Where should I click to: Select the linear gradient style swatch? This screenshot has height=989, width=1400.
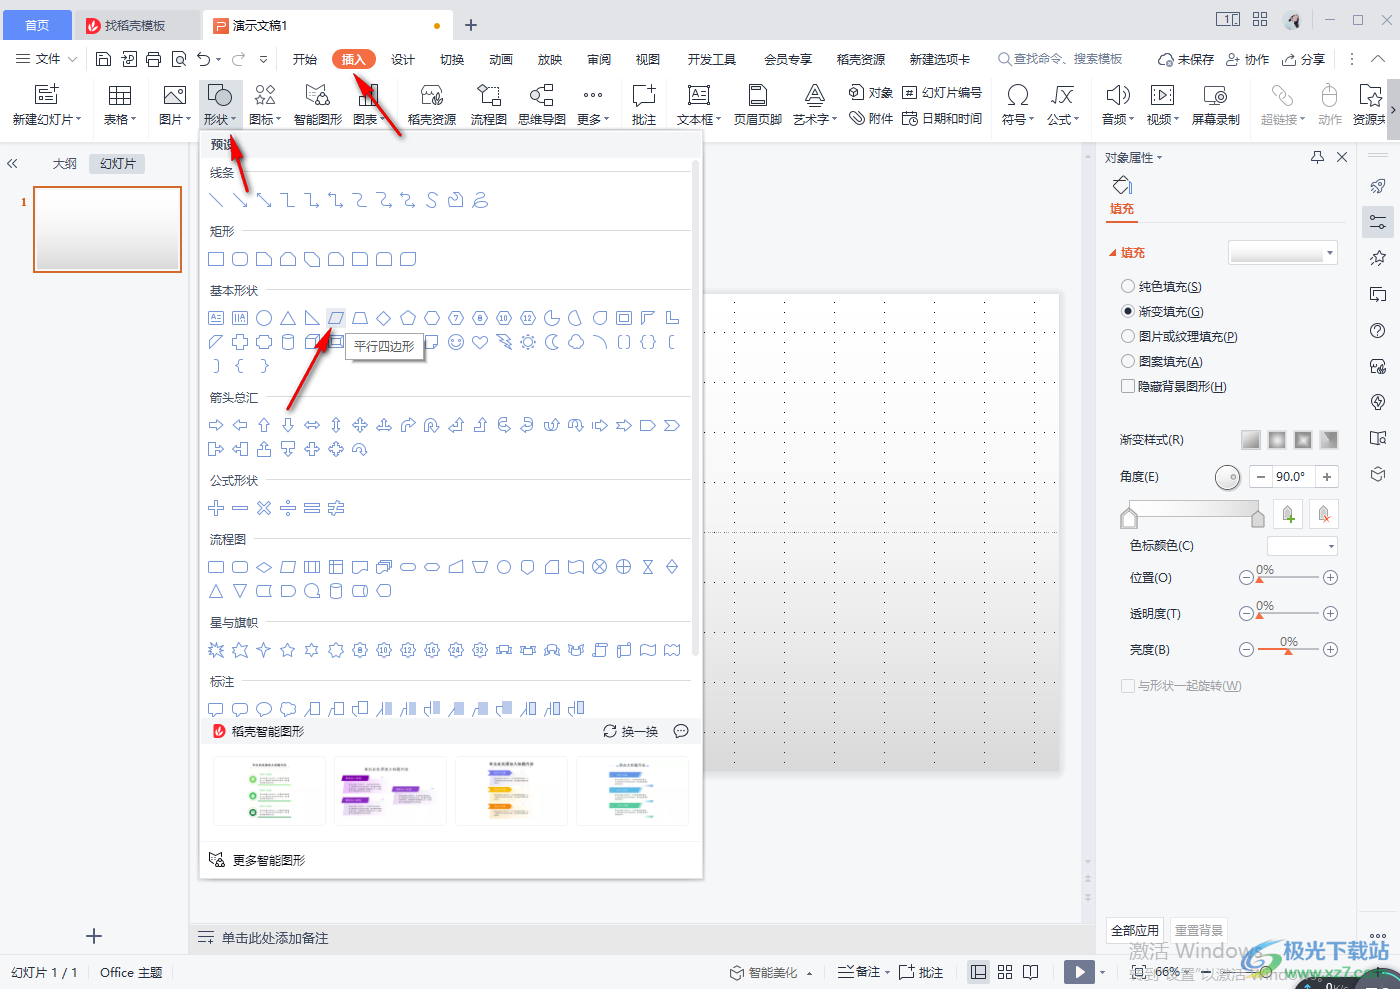(1251, 440)
